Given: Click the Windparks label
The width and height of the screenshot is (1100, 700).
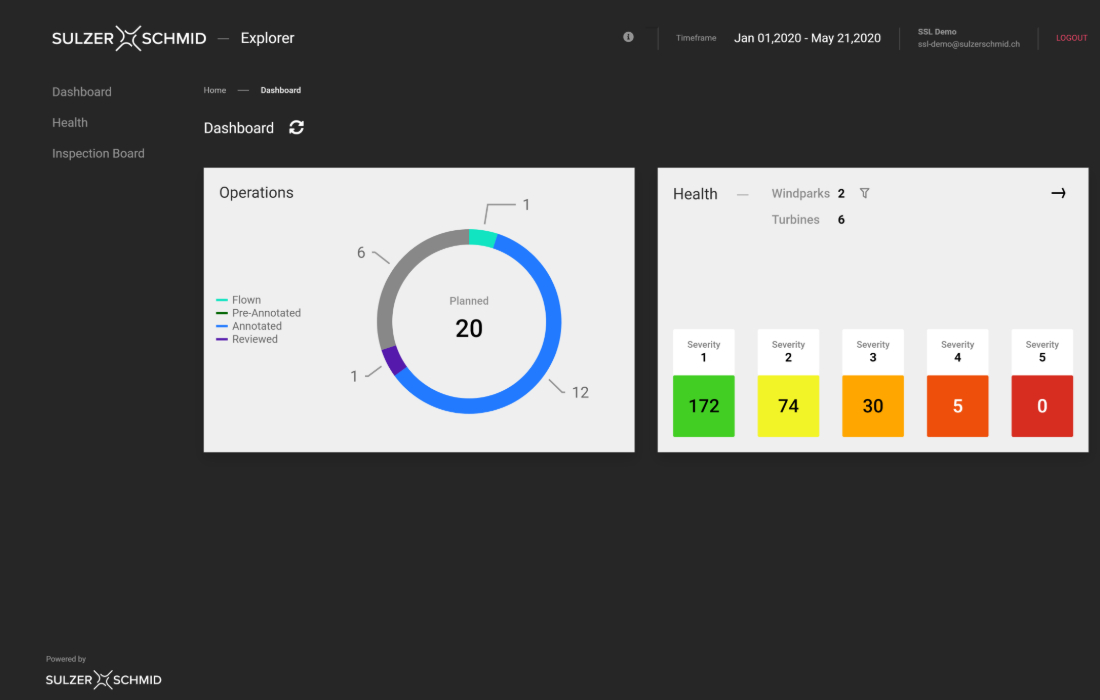Looking at the screenshot, I should click(800, 194).
